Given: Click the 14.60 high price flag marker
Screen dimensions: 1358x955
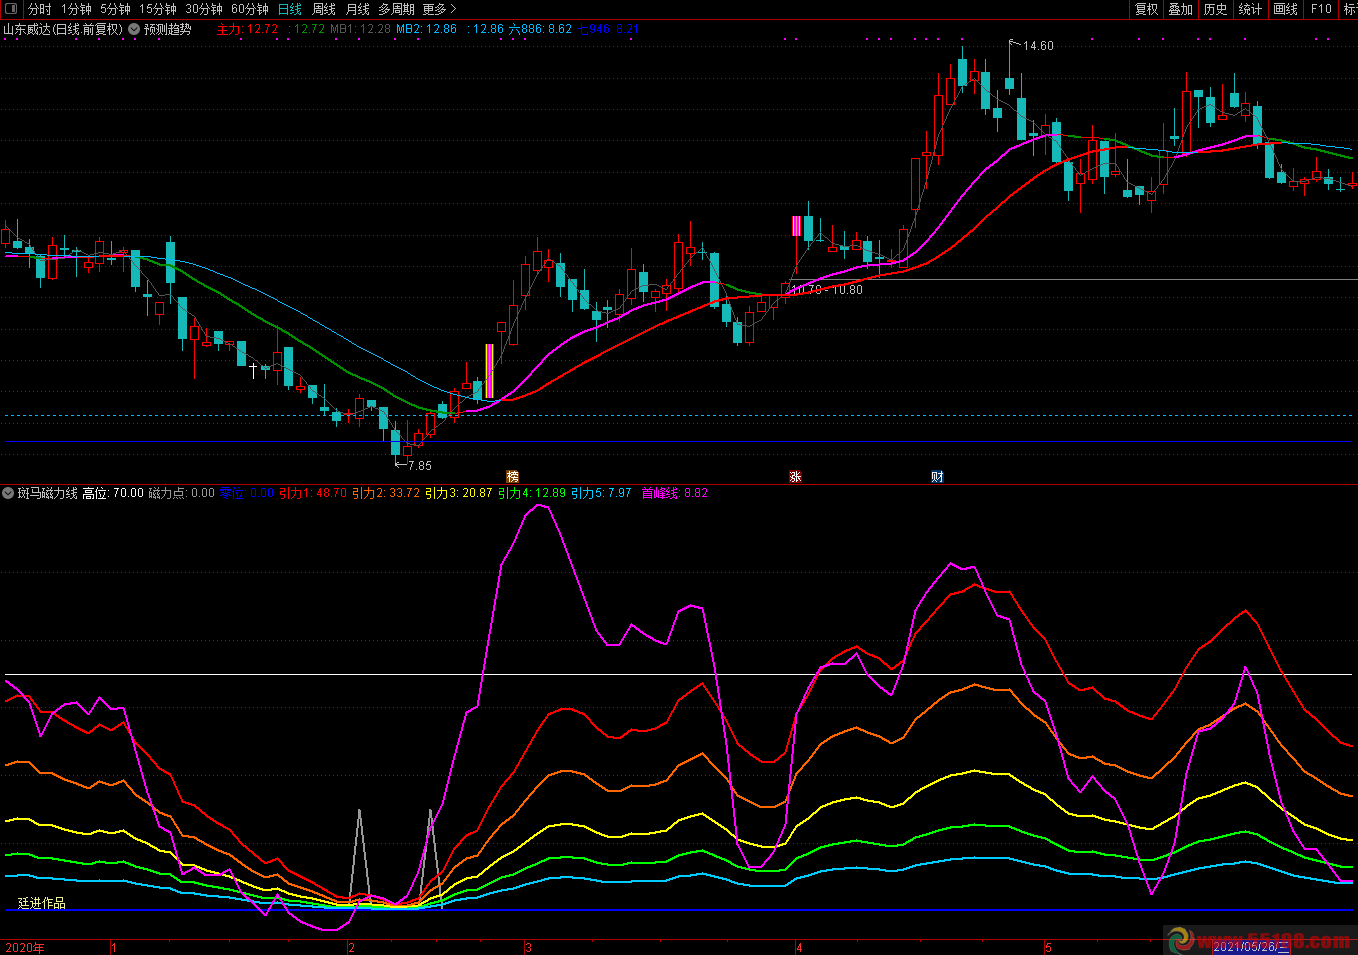Looking at the screenshot, I should [x=1034, y=46].
